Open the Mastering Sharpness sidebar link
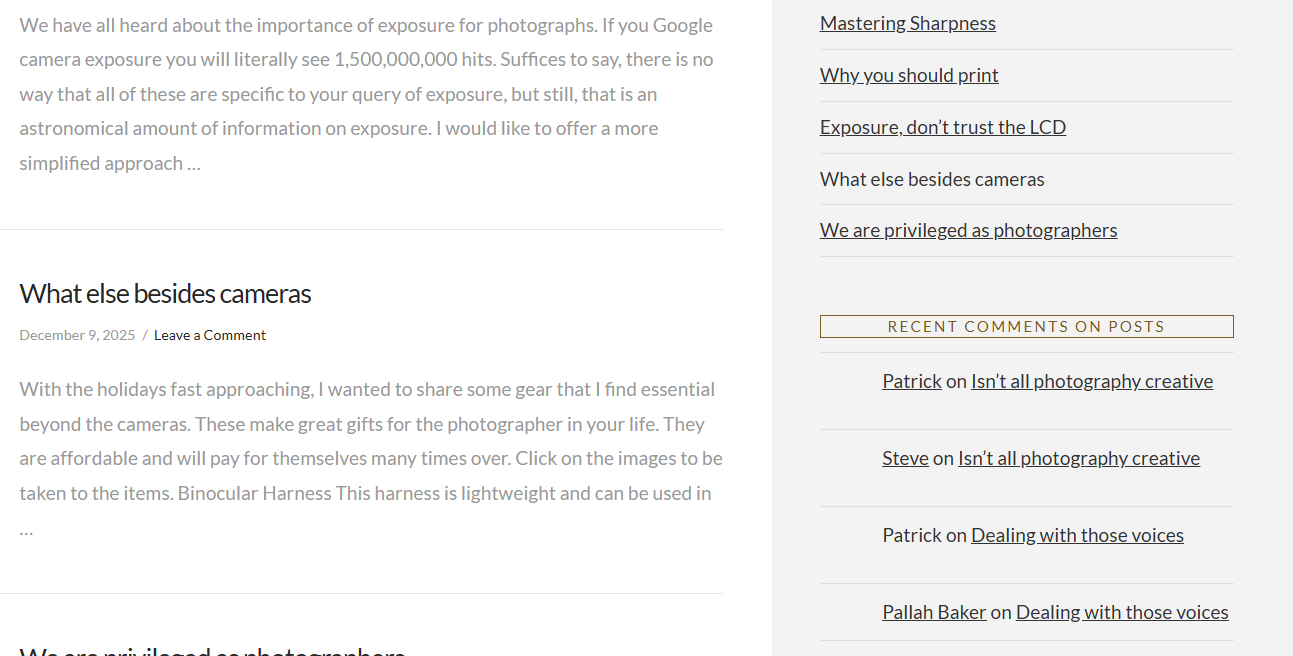 [x=907, y=23]
